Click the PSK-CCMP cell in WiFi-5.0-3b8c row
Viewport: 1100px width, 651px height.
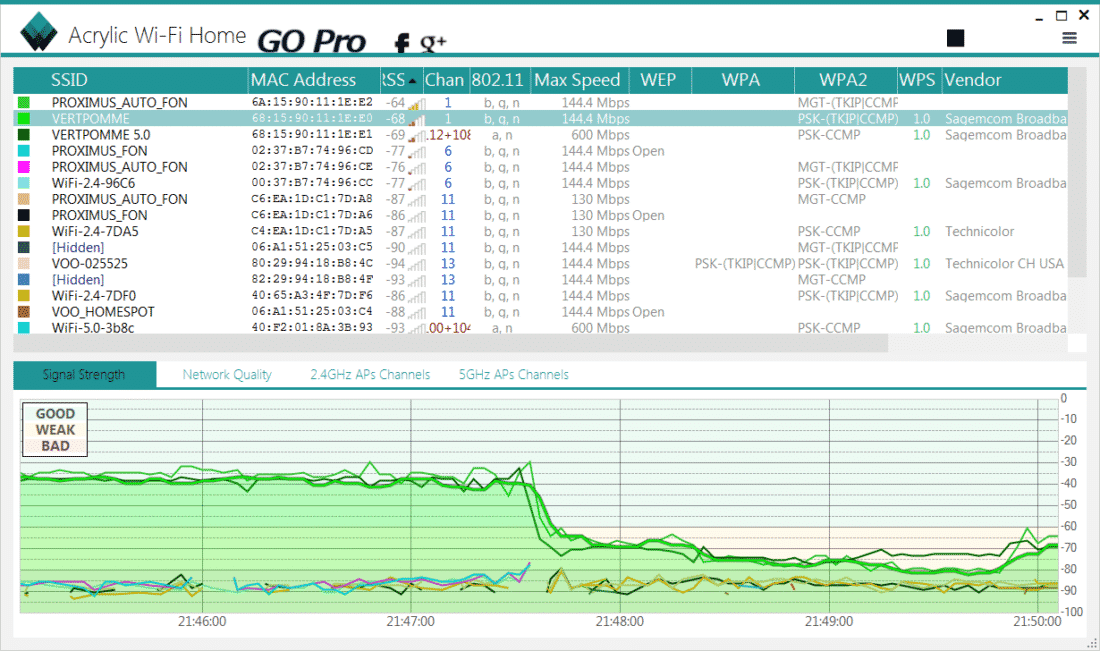tap(829, 328)
